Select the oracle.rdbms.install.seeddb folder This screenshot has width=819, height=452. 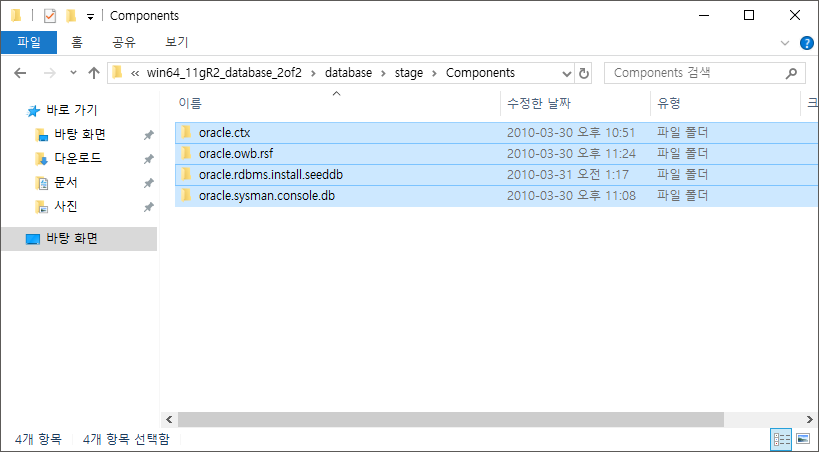(x=497, y=175)
